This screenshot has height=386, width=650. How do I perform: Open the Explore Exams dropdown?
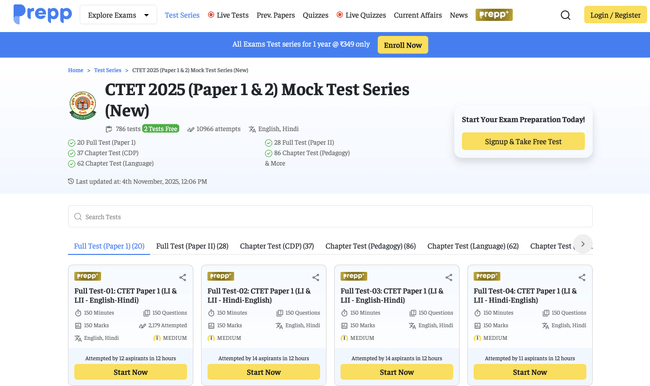(x=118, y=15)
